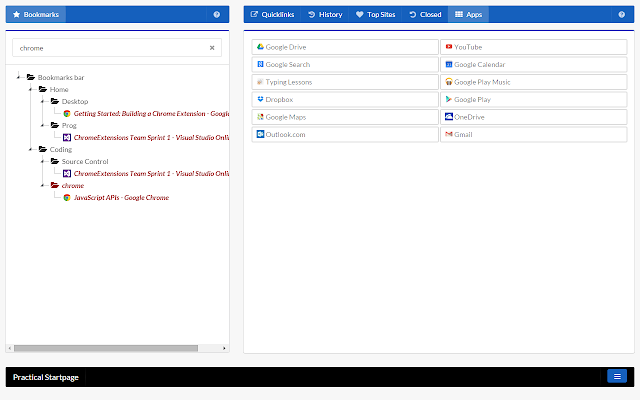
Task: Collapse the Prog folder node
Action: 42,125
